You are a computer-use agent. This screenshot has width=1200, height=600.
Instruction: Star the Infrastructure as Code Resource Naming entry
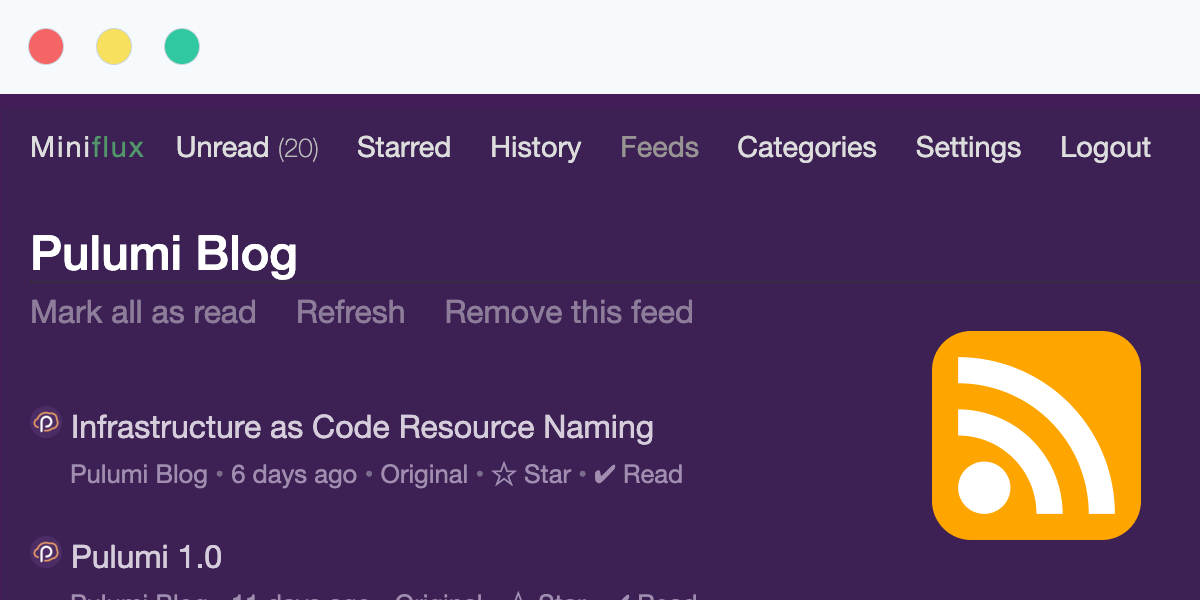[x=531, y=474]
